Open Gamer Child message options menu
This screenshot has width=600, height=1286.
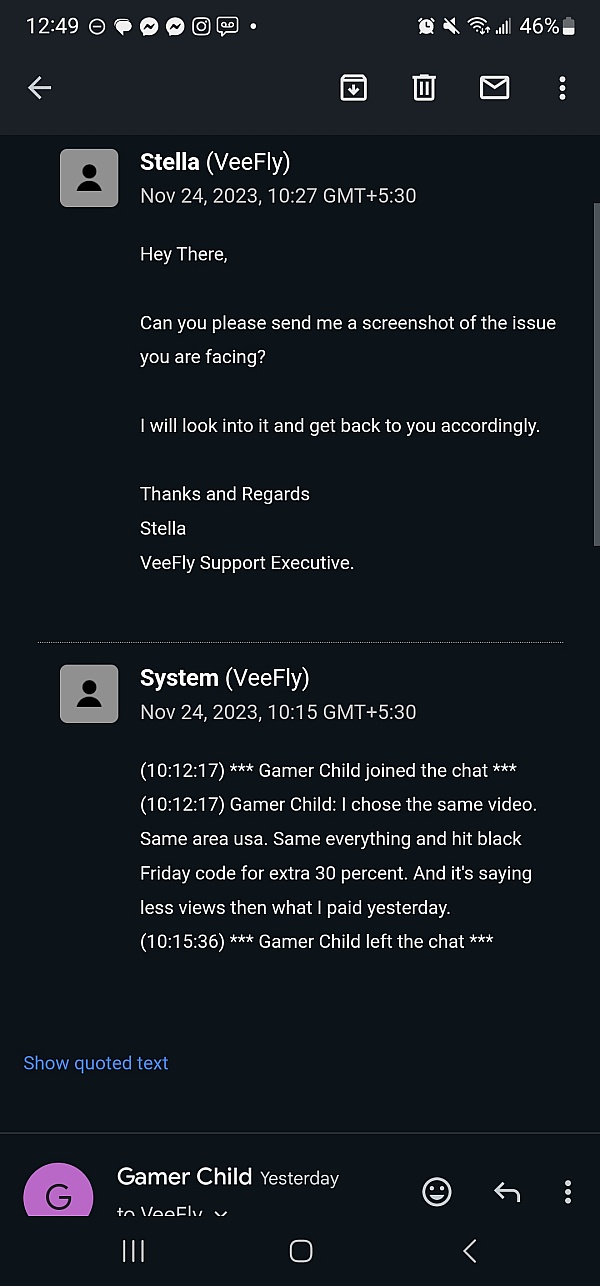tap(567, 1191)
